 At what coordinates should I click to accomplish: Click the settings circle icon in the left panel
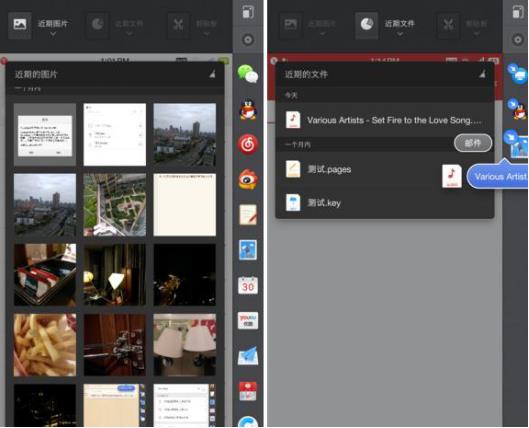click(x=248, y=40)
